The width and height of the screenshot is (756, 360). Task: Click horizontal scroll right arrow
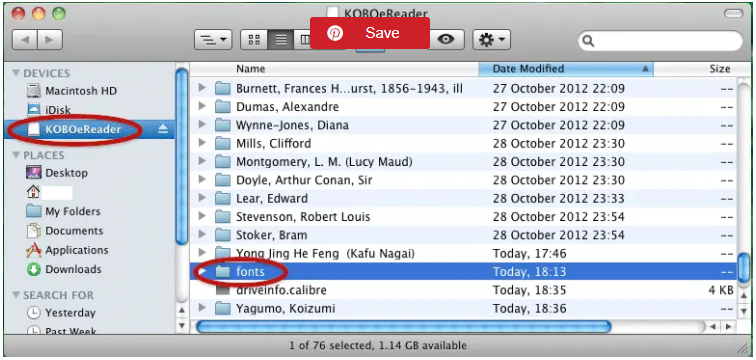(728, 327)
